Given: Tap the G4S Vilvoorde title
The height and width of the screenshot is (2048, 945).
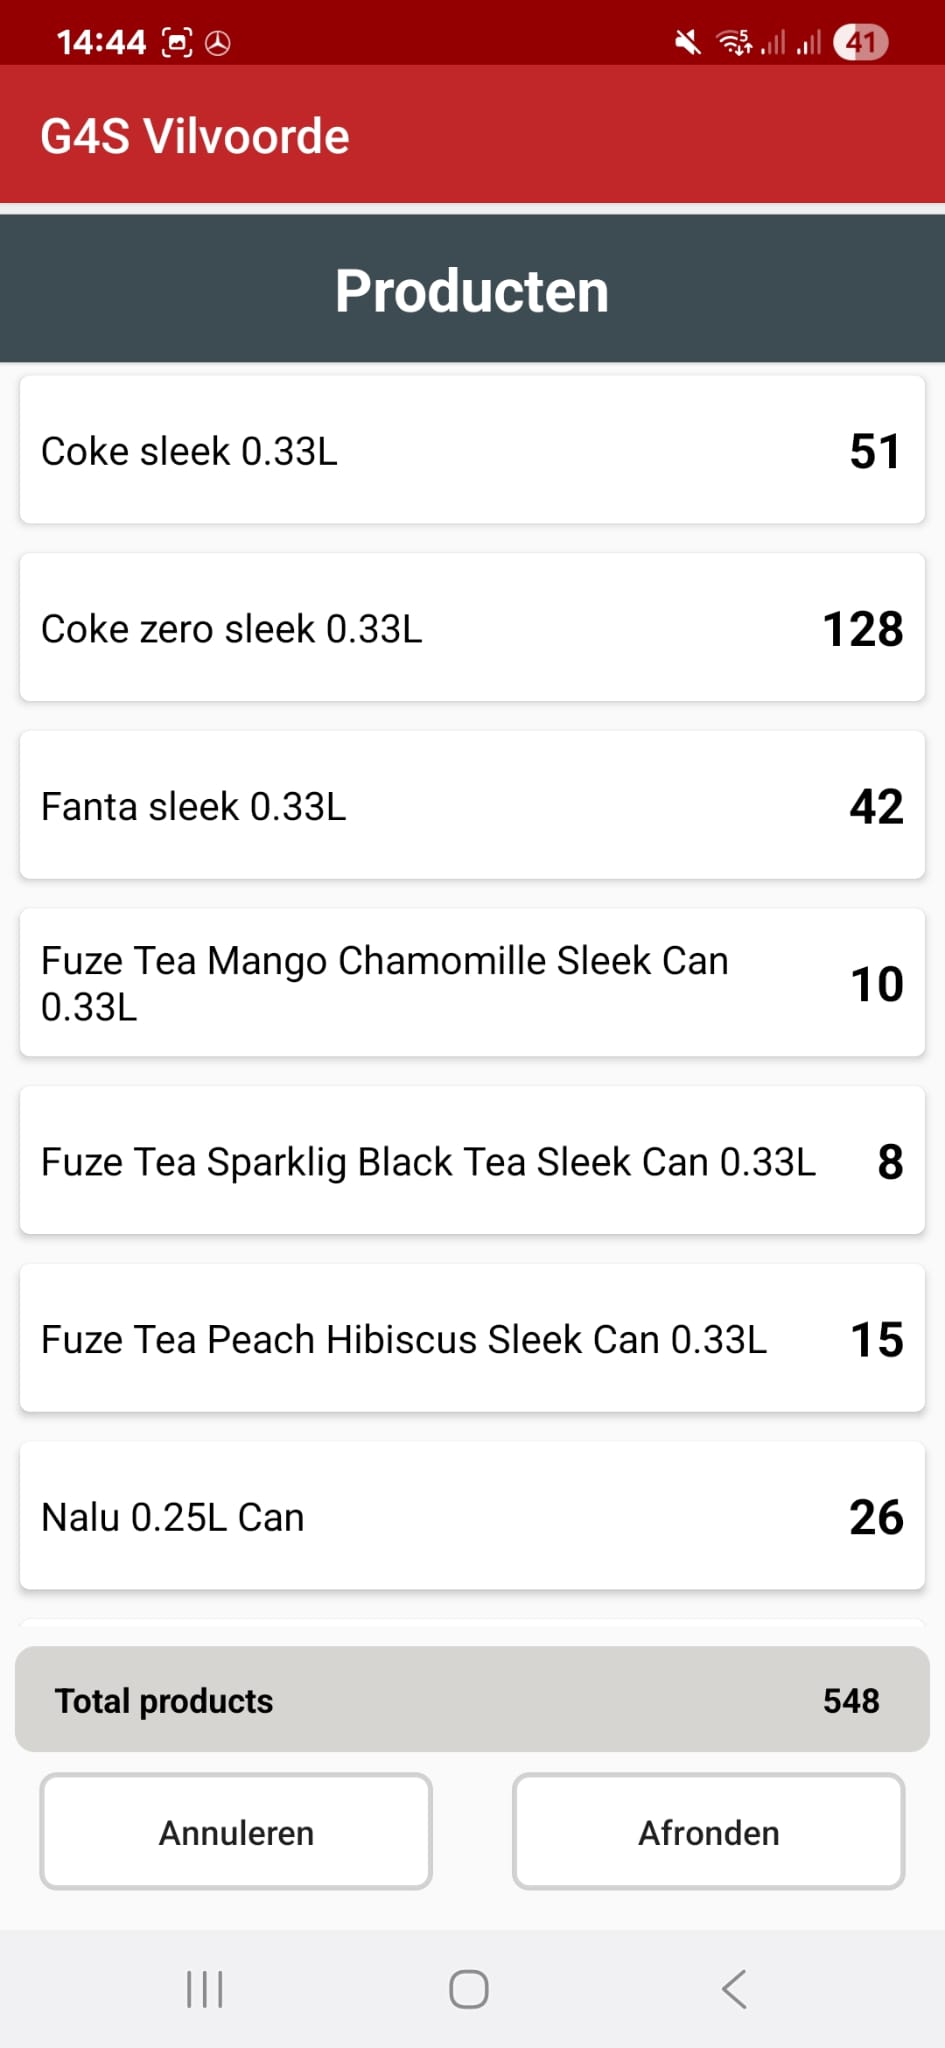Looking at the screenshot, I should click(195, 136).
